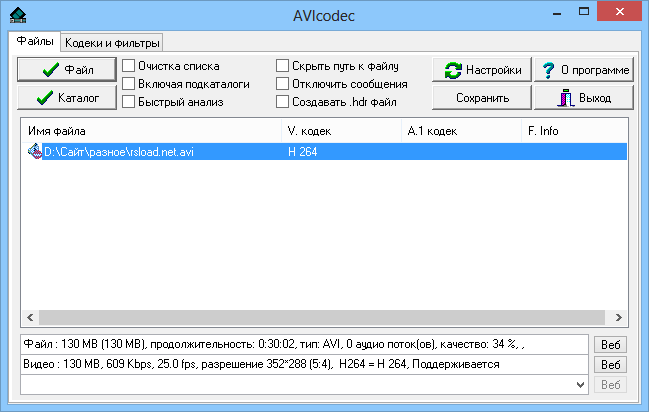
Task: Minimize the AVIcodec window
Action: point(557,12)
